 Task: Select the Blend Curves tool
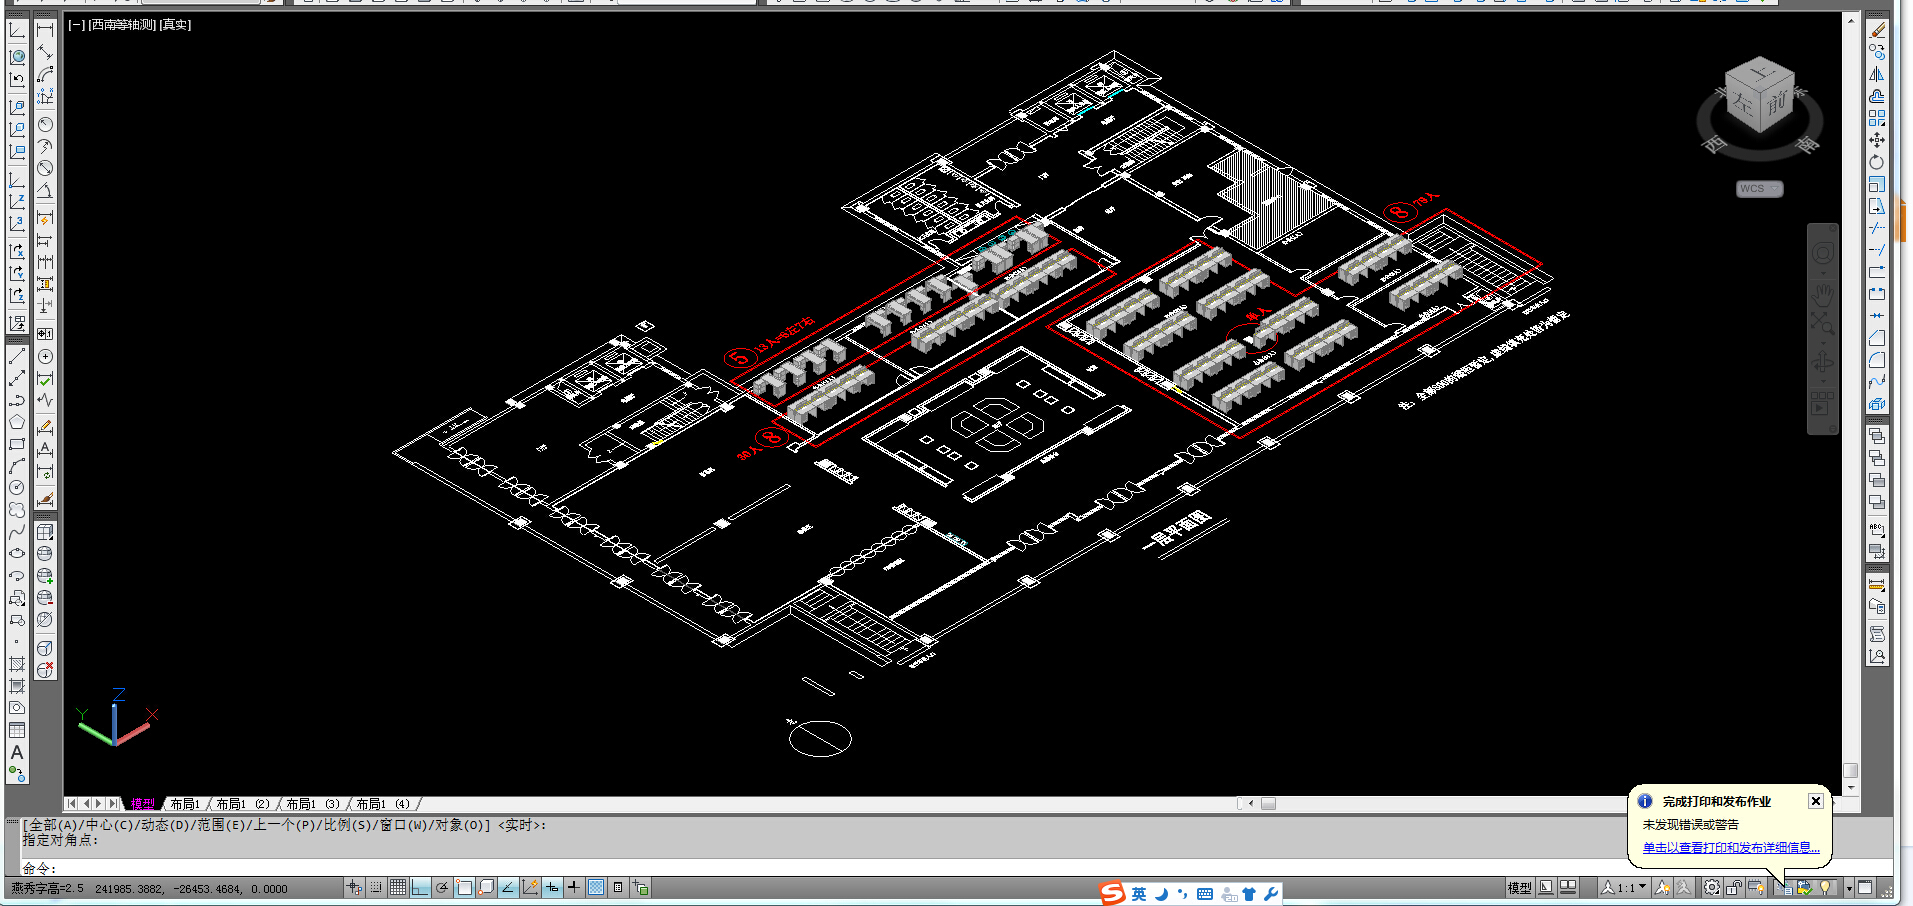pos(1877,382)
